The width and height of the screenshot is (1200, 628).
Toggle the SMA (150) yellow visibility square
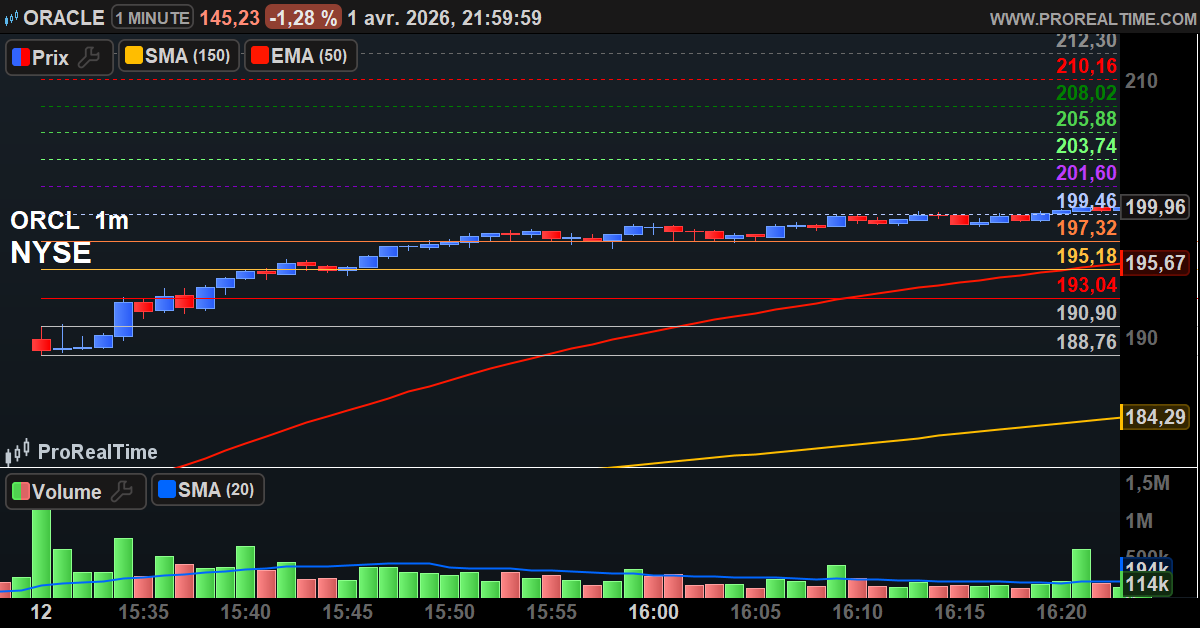(133, 55)
